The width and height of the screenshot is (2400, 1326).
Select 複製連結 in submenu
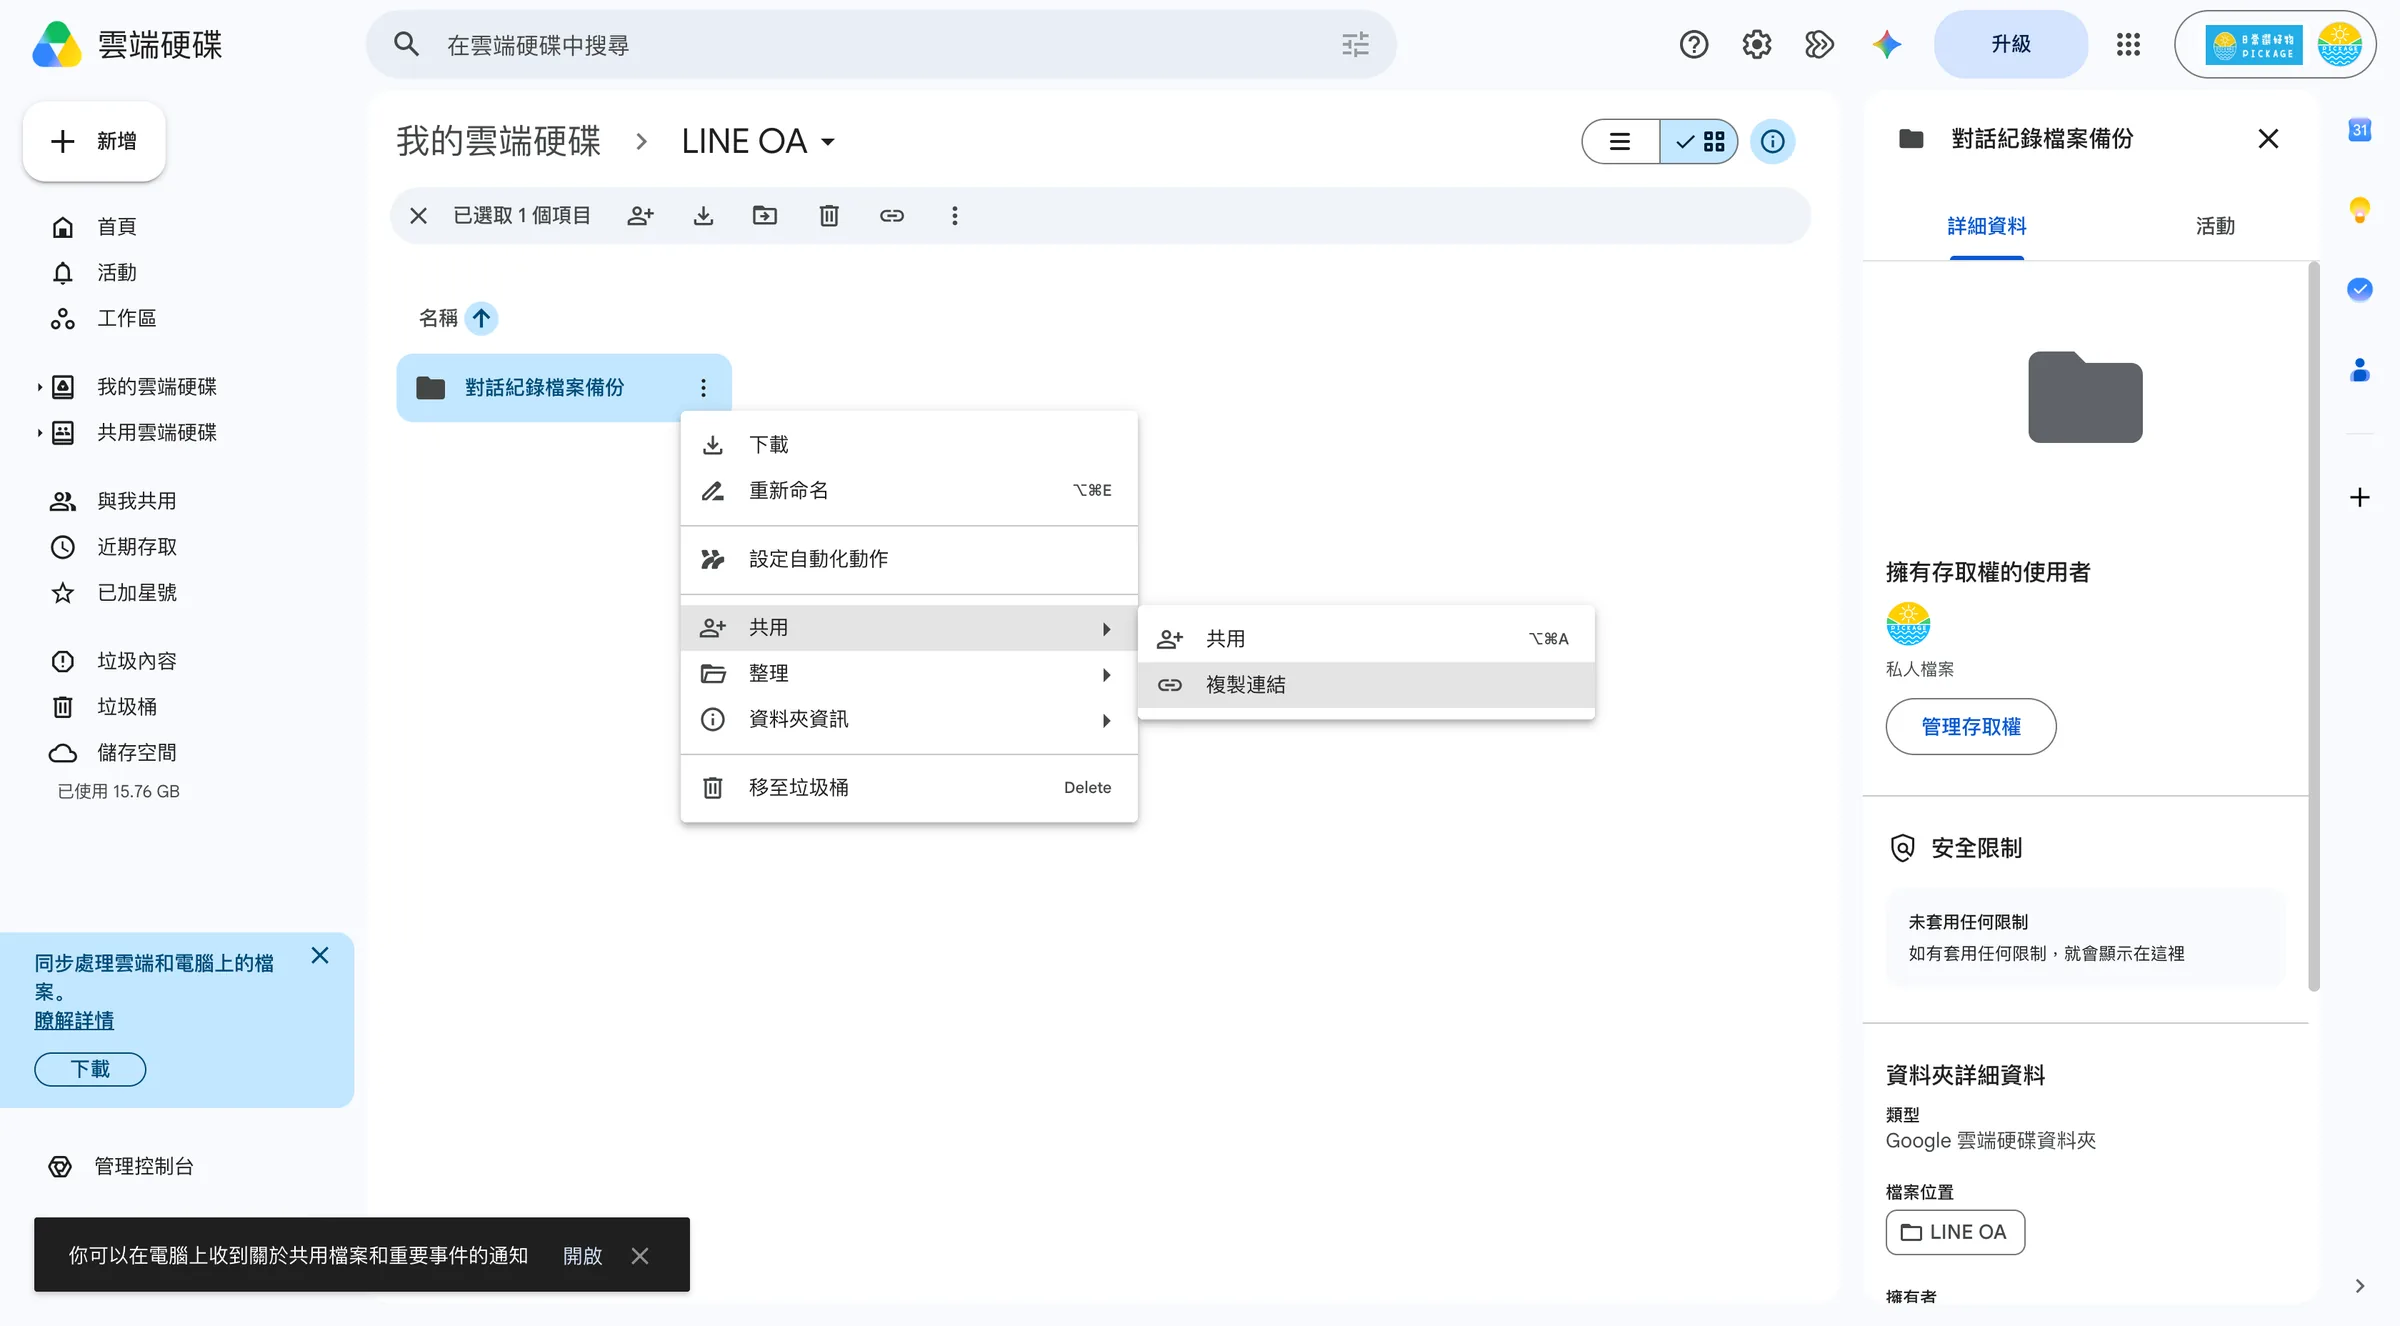(x=1366, y=685)
